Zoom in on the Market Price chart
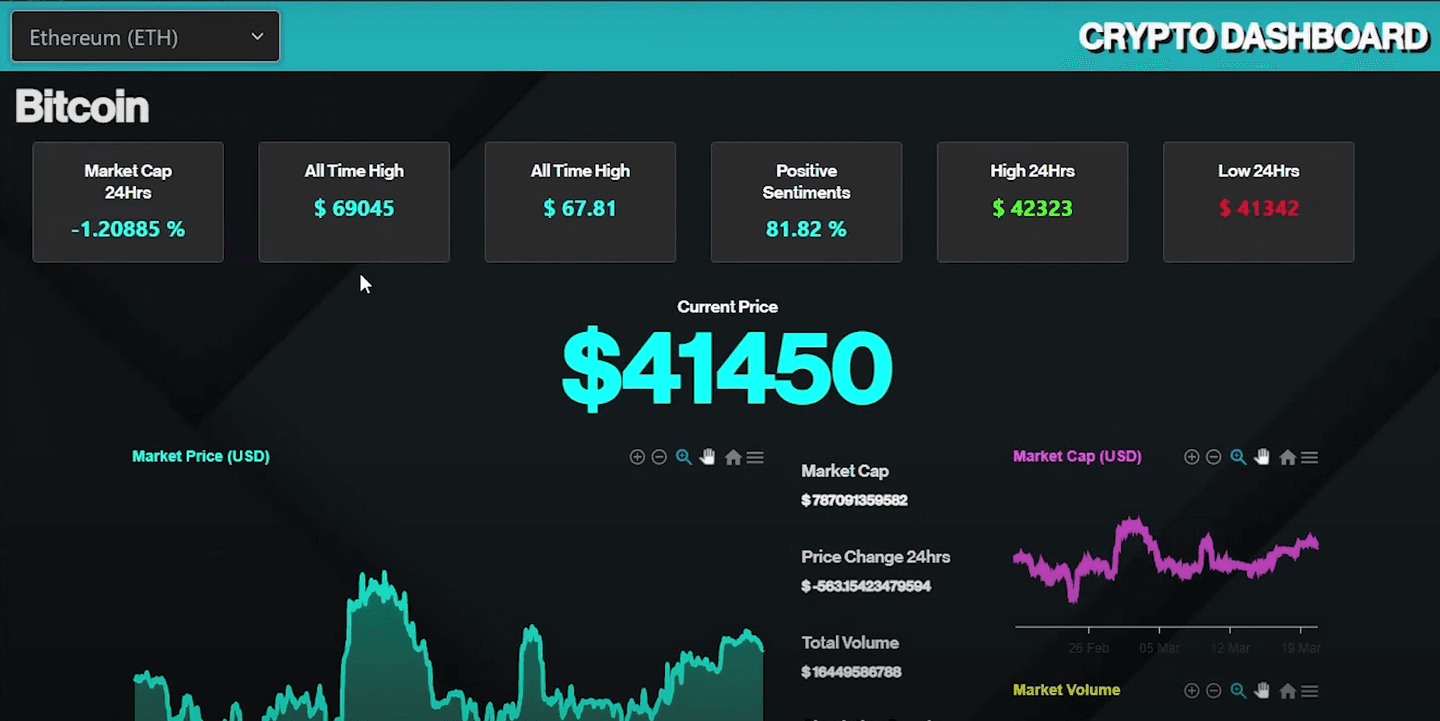Image resolution: width=1440 pixels, height=721 pixels. pos(637,457)
